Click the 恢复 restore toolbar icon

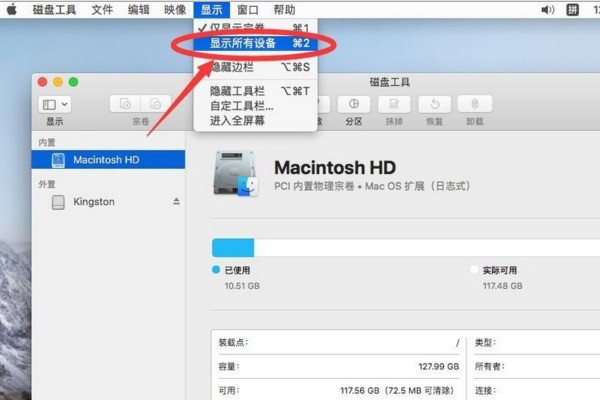(x=435, y=104)
